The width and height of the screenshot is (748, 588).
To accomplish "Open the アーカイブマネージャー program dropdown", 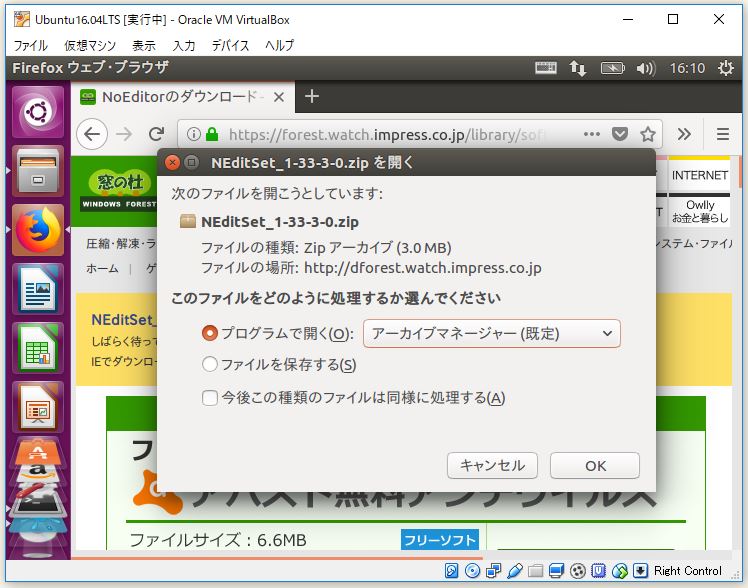I will tap(492, 333).
